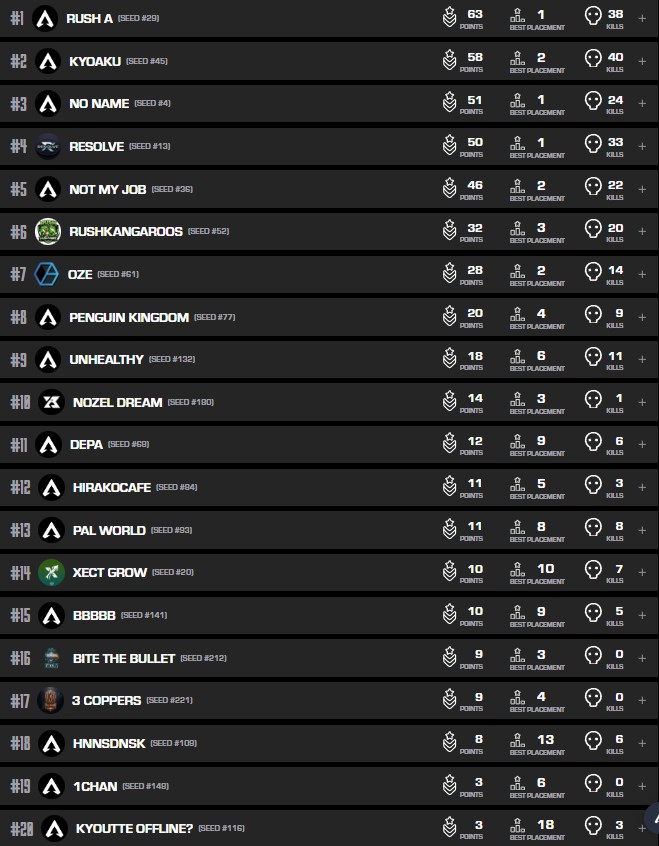Expand the Hnnsdnsk row details
The image size is (659, 846).
coord(642,743)
